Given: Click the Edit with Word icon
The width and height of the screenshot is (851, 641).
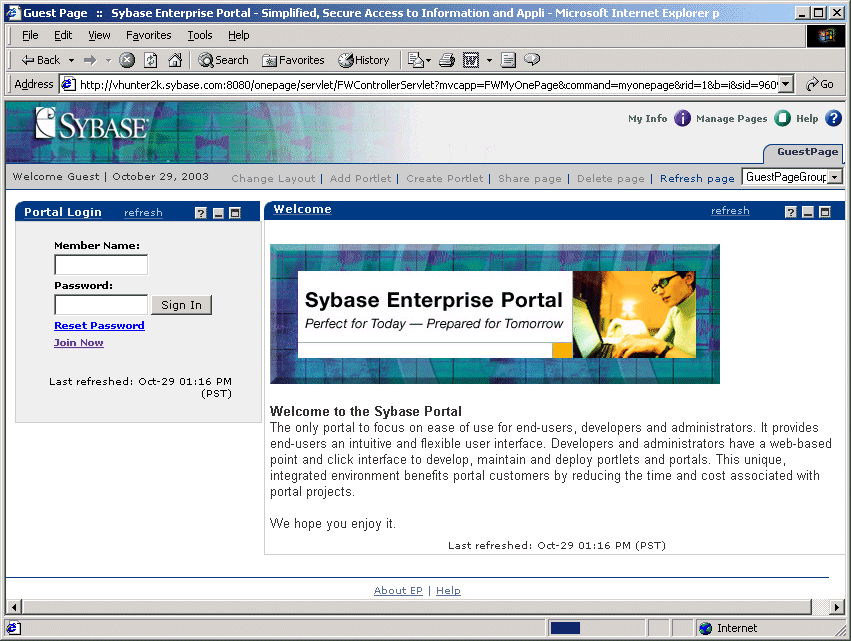Looking at the screenshot, I should pyautogui.click(x=471, y=60).
